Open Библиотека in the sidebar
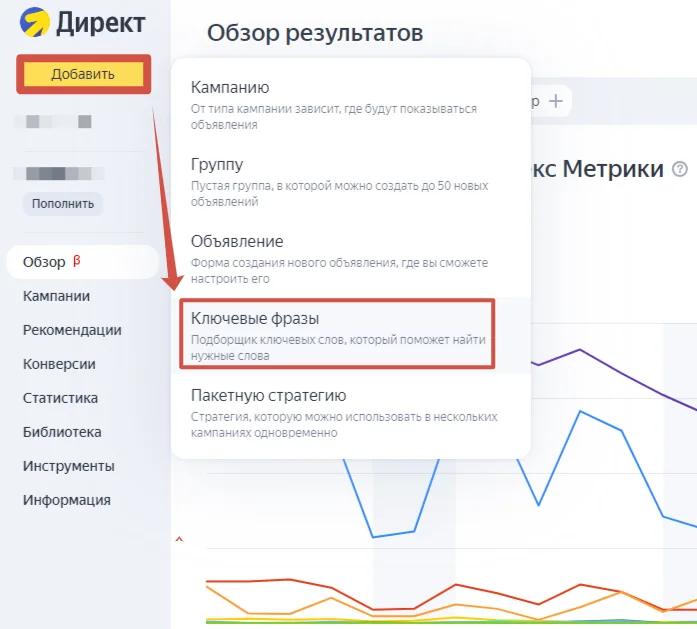The width and height of the screenshot is (697, 629). [x=62, y=432]
